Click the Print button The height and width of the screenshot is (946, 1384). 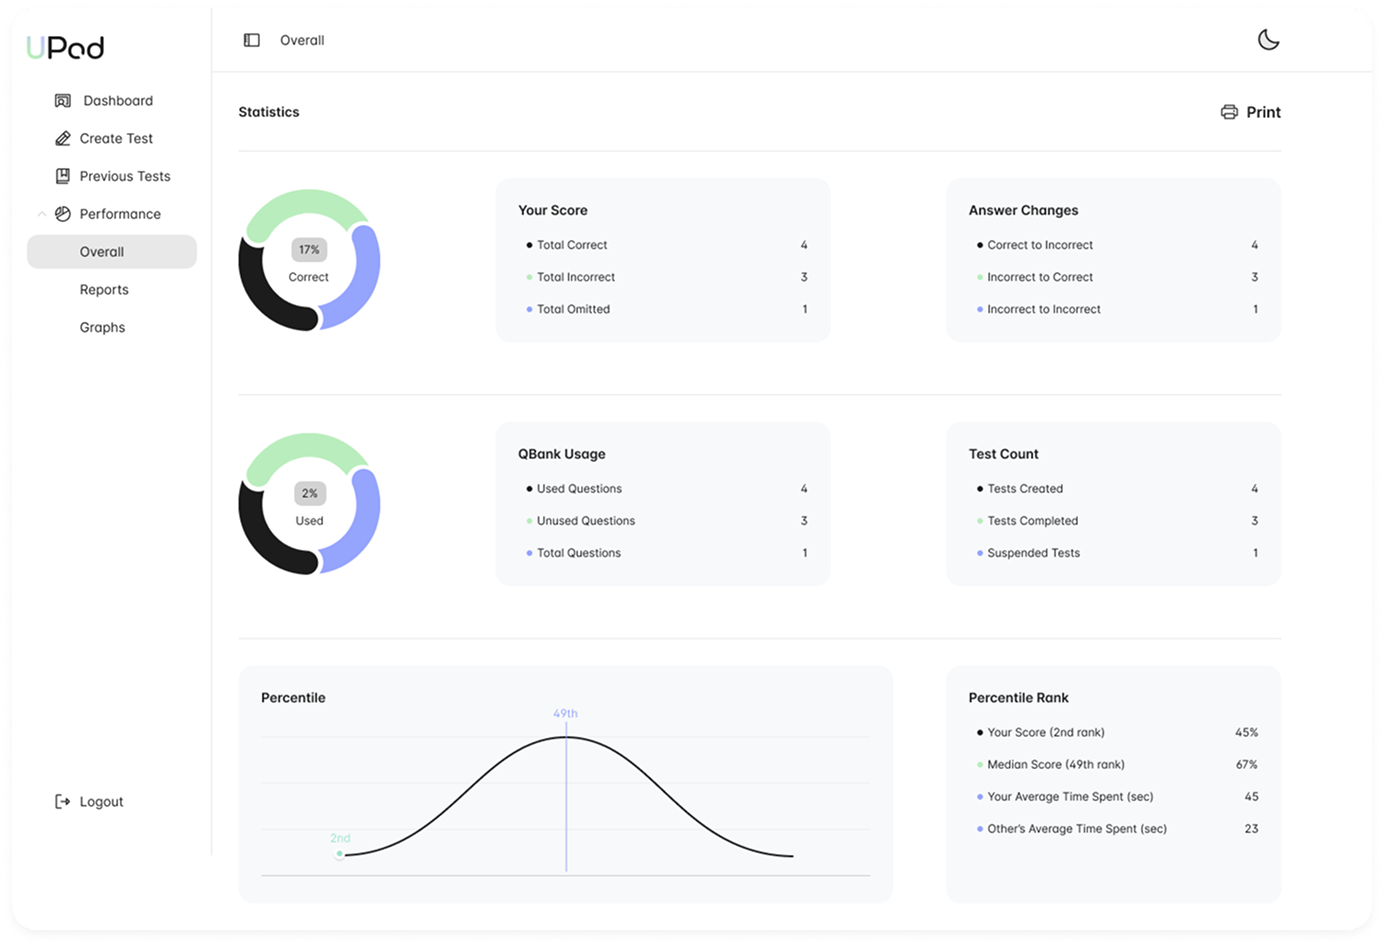(x=1263, y=112)
